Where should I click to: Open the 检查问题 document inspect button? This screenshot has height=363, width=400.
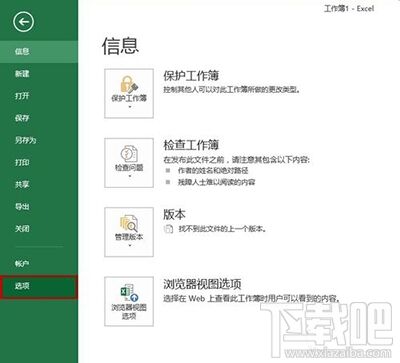129,163
